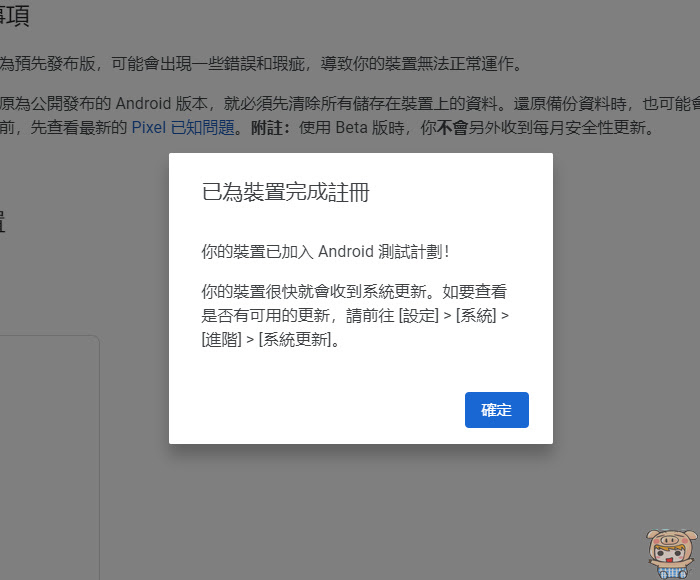
Task: Click the line containing 就必須先清除所有儲存在裝置上的資料
Action: (350, 104)
